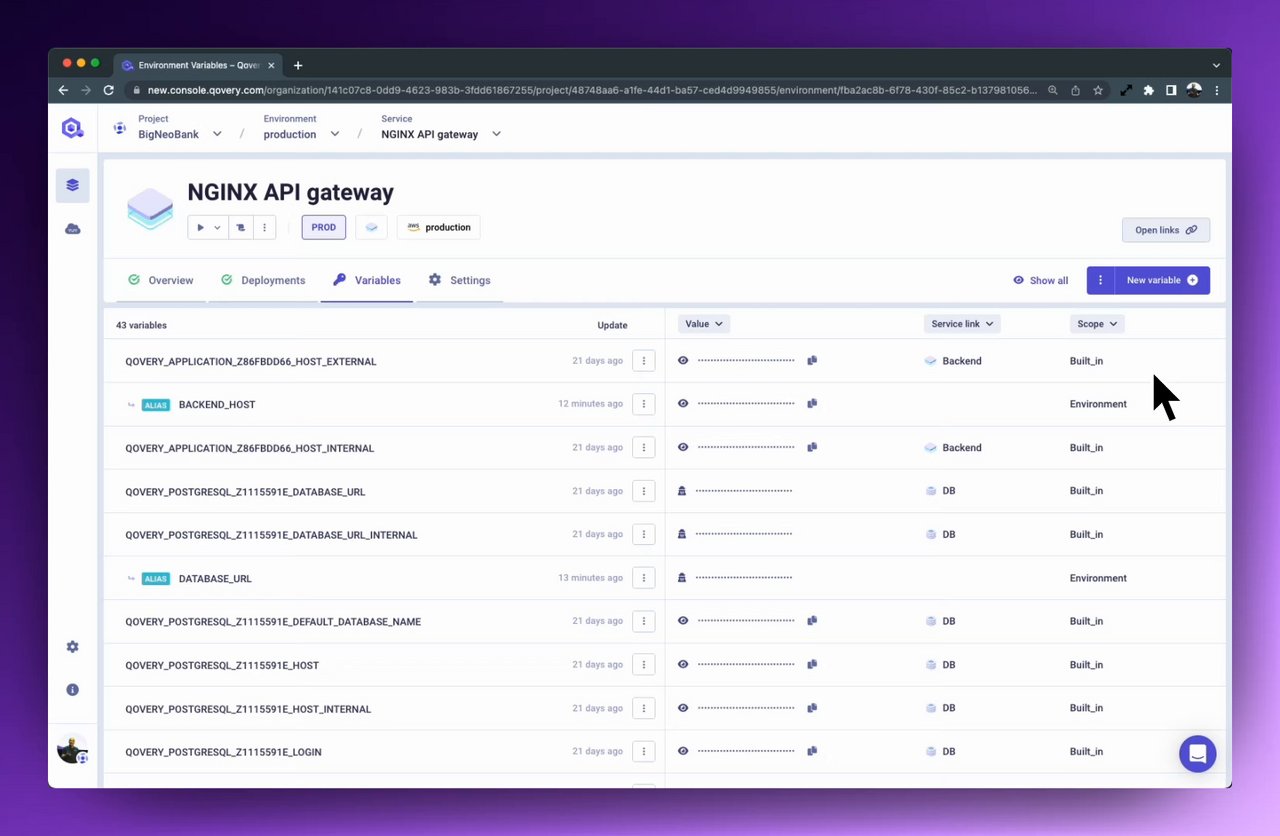Click the stage actions icon beside play
The width and height of the screenshot is (1280, 836).
click(x=241, y=228)
